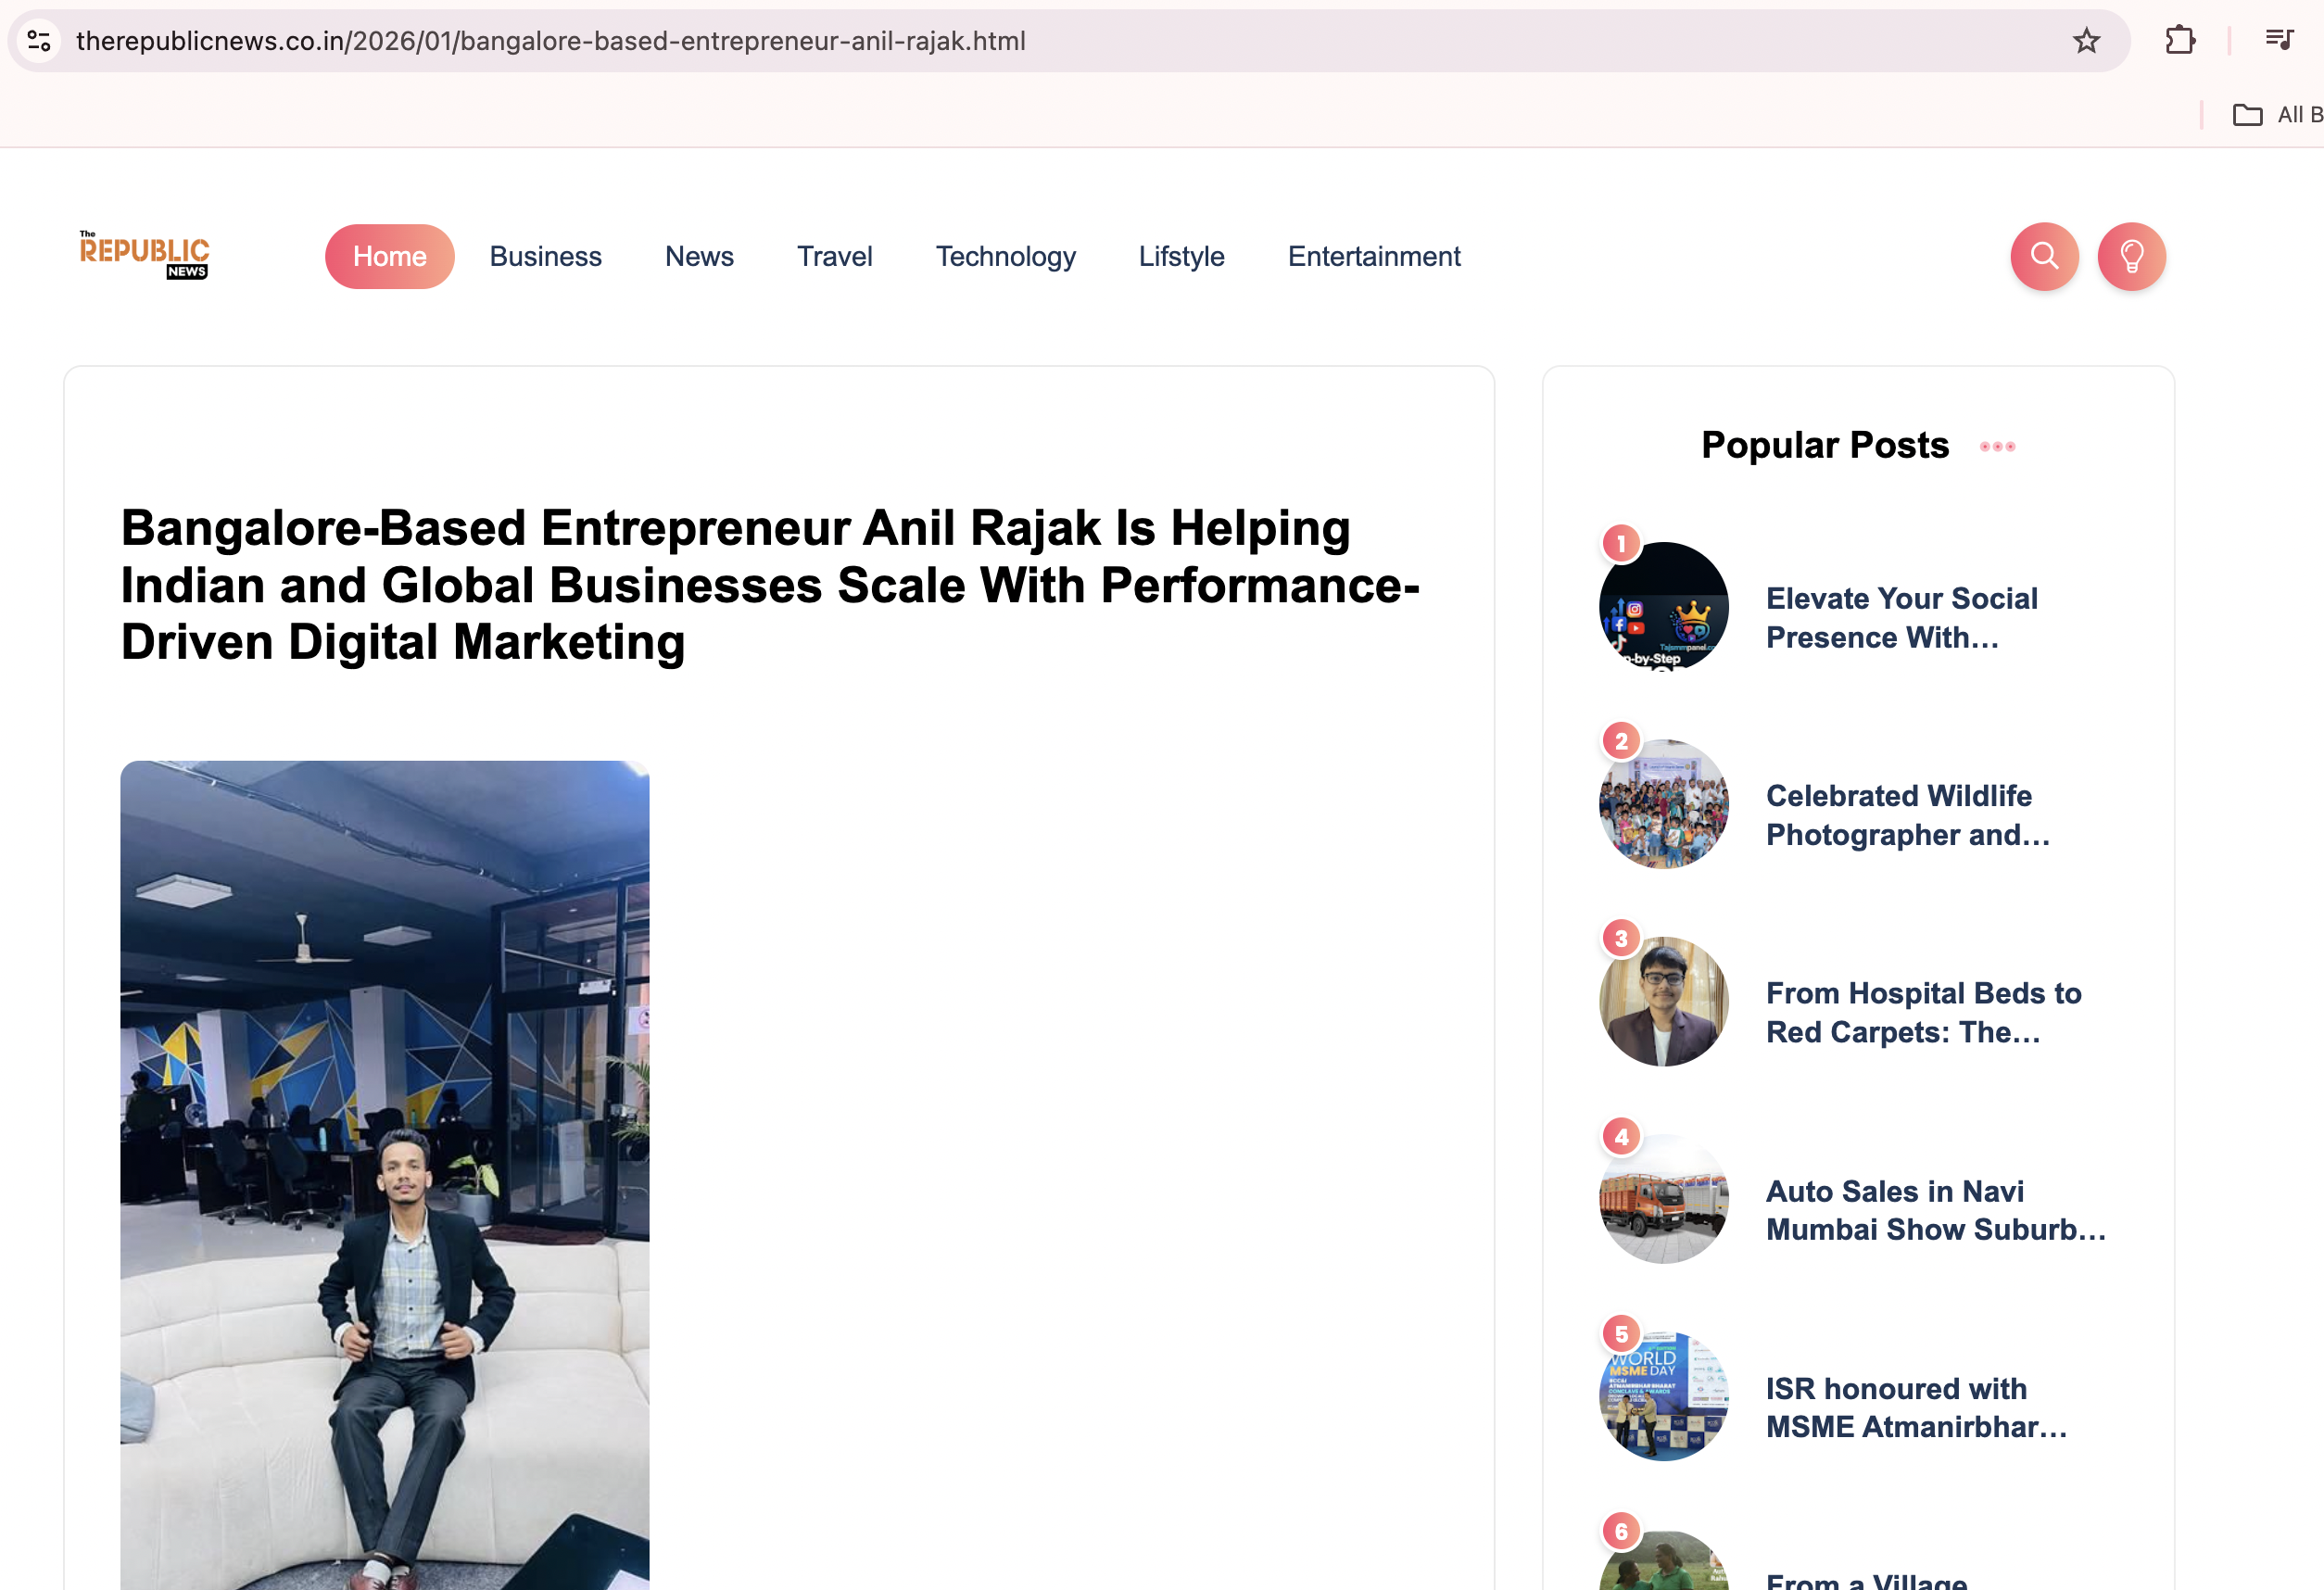This screenshot has height=1590, width=2324.
Task: Click the Anil Rajak article photo
Action: click(x=385, y=1175)
